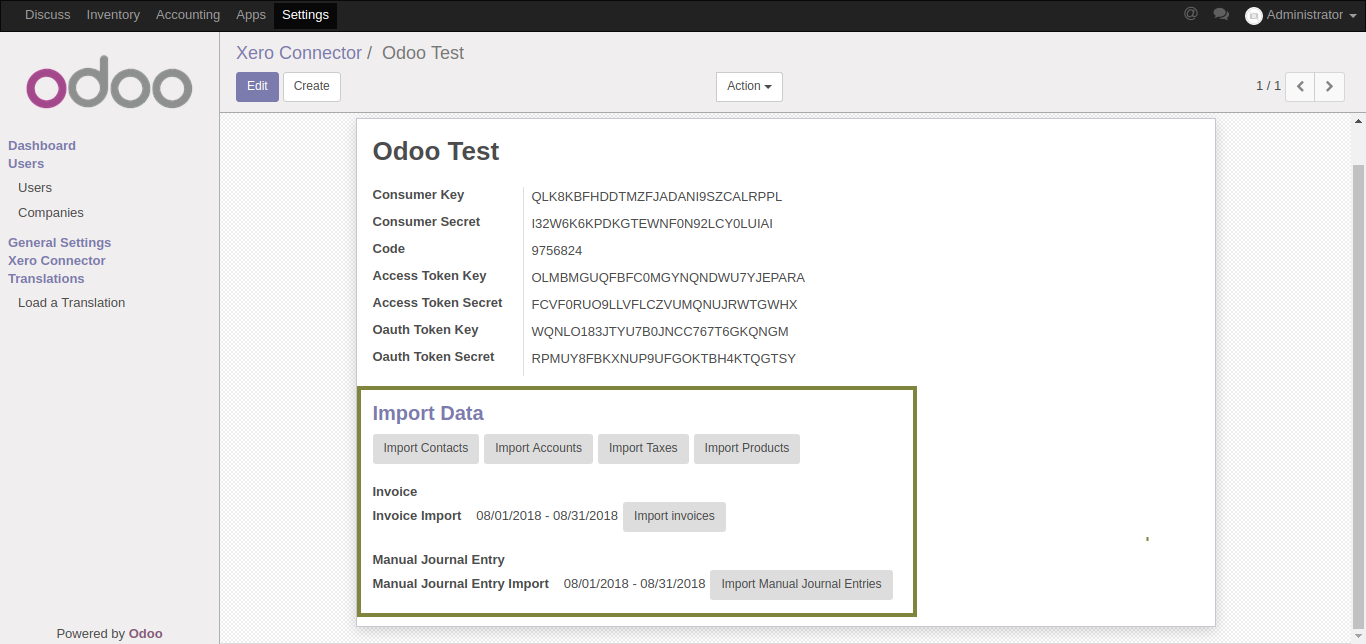Click the Code value 9756824
This screenshot has width=1366, height=644.
point(557,251)
